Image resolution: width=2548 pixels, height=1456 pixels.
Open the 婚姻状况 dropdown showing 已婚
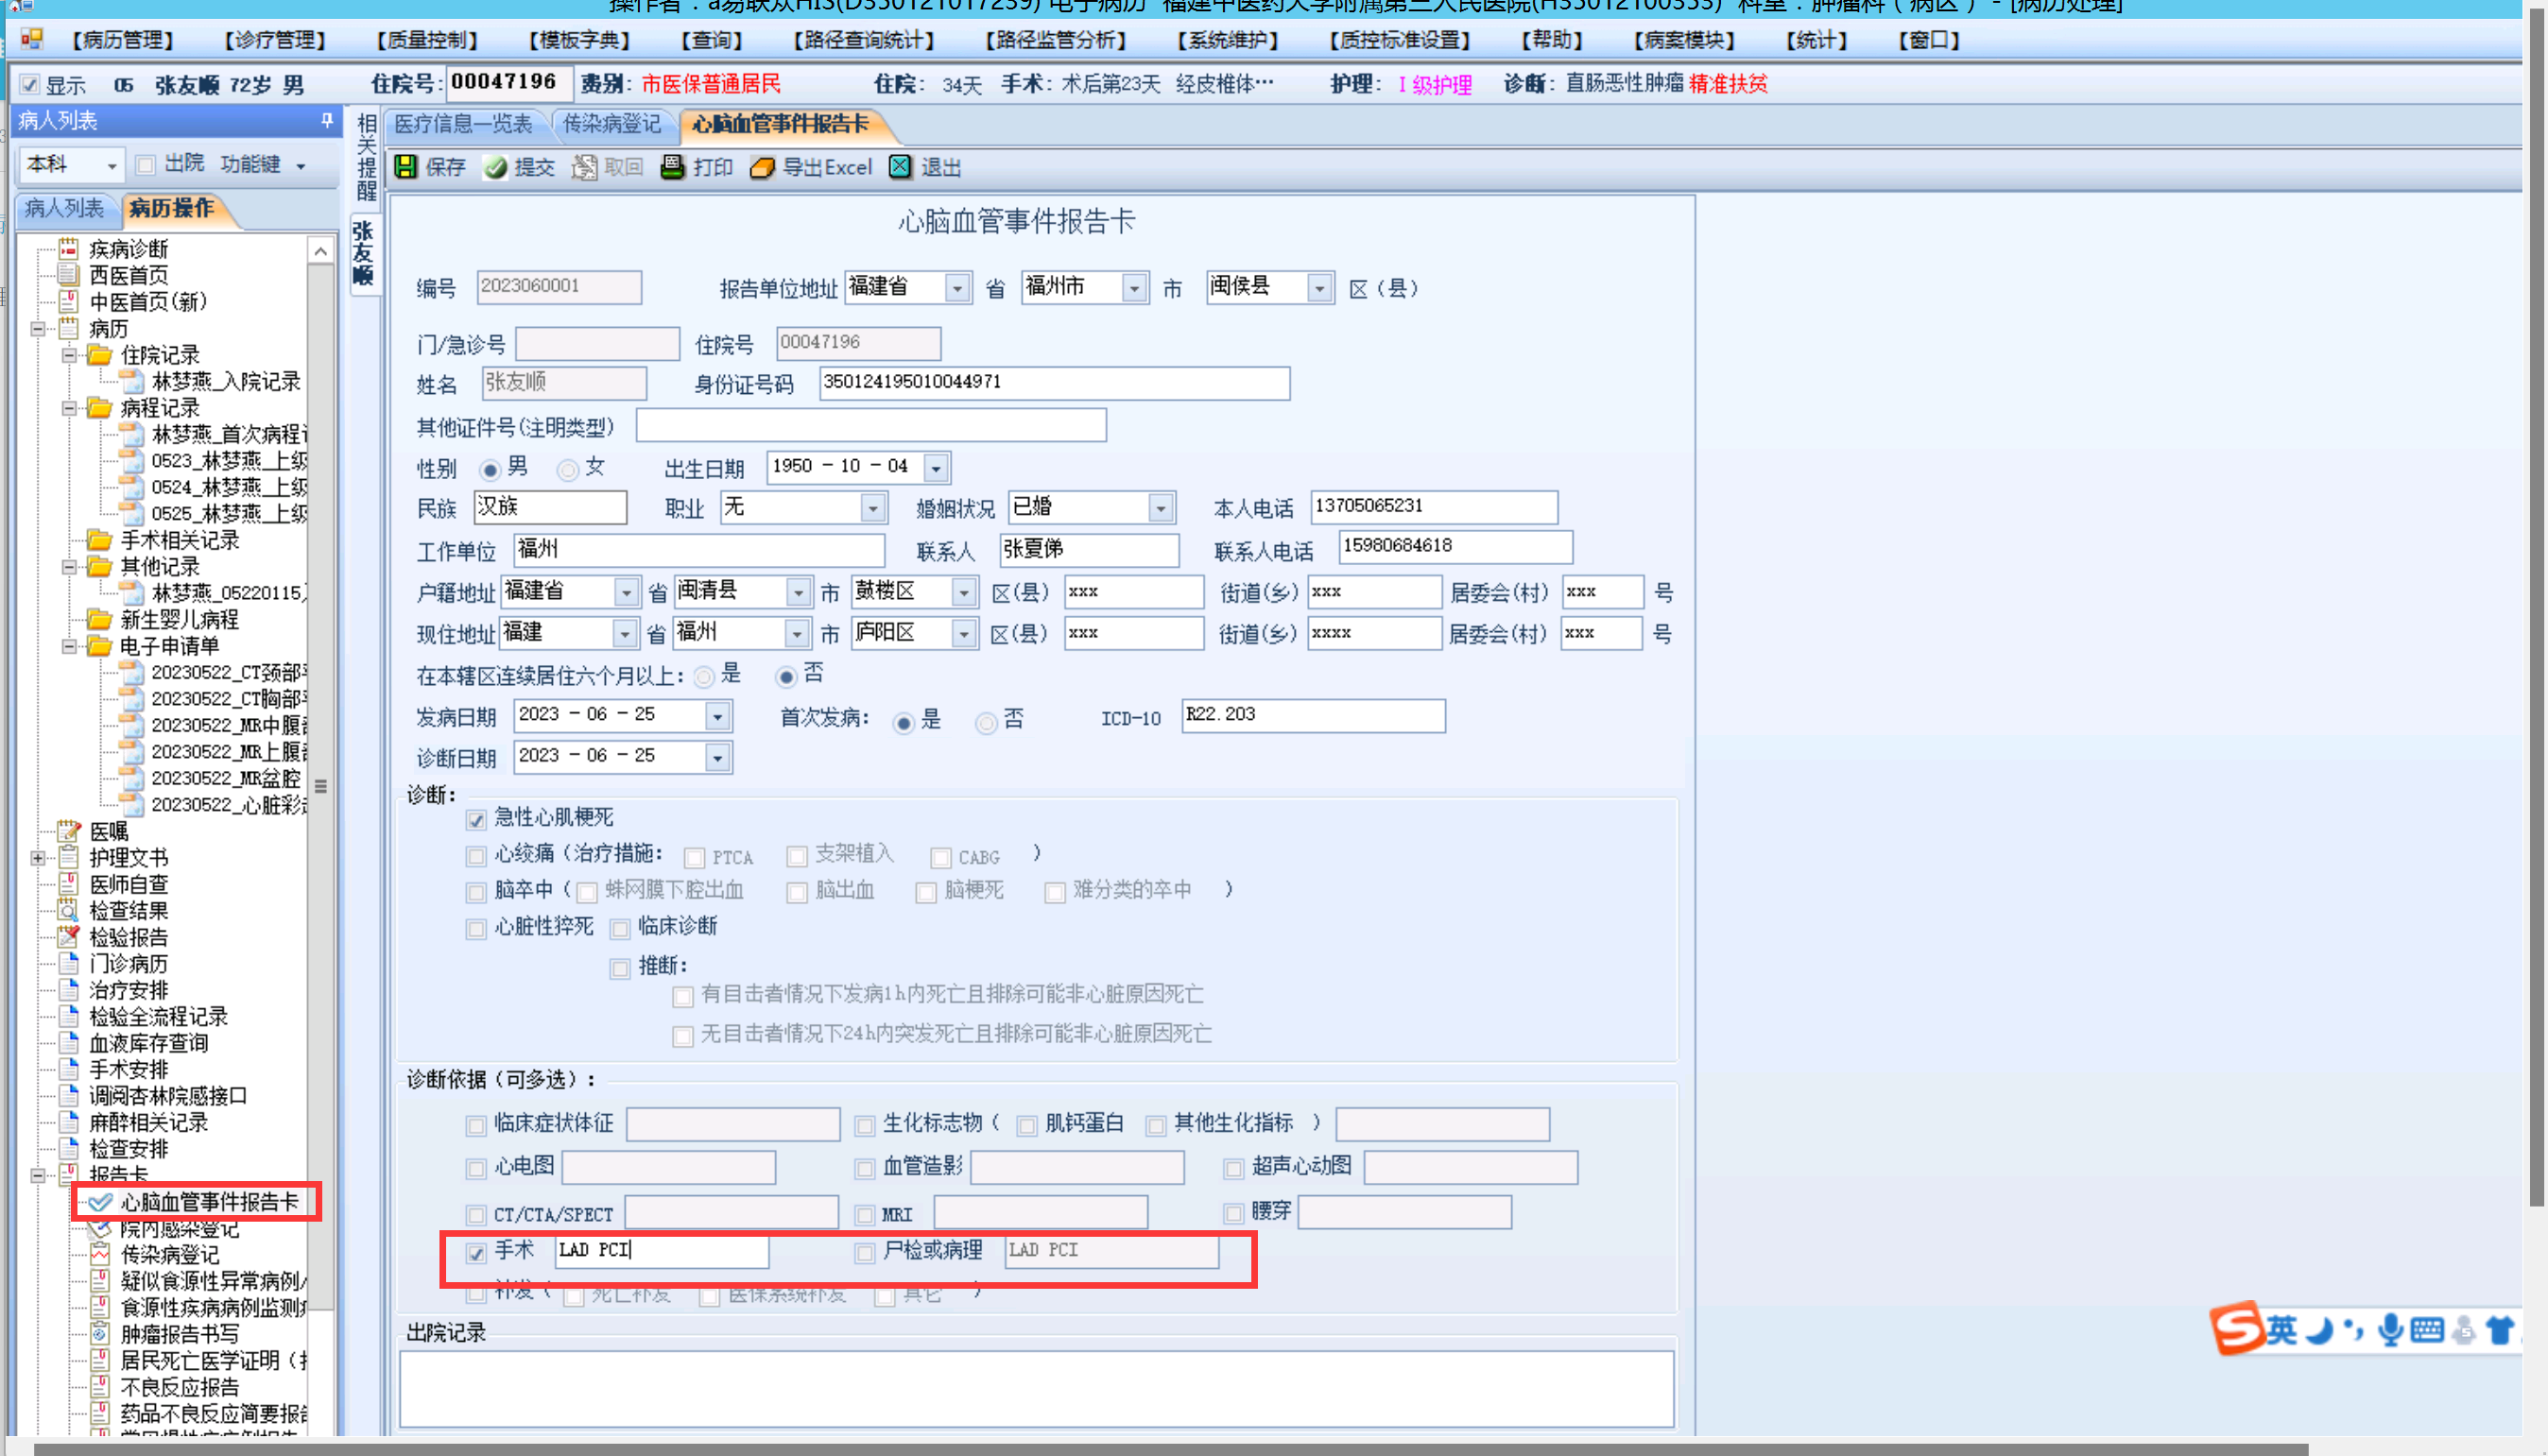tap(1160, 509)
